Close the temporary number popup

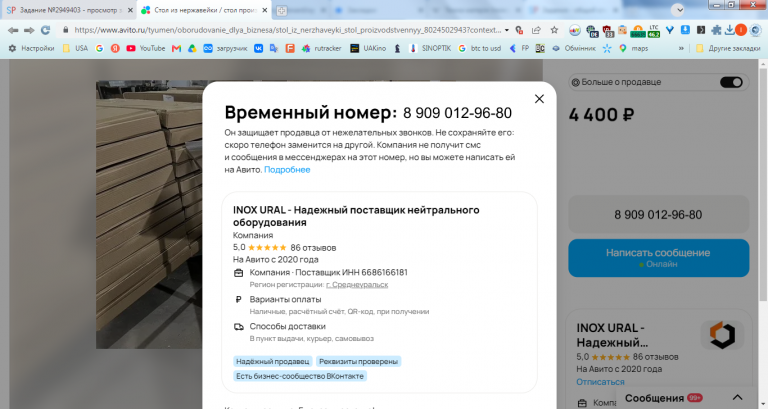539,99
